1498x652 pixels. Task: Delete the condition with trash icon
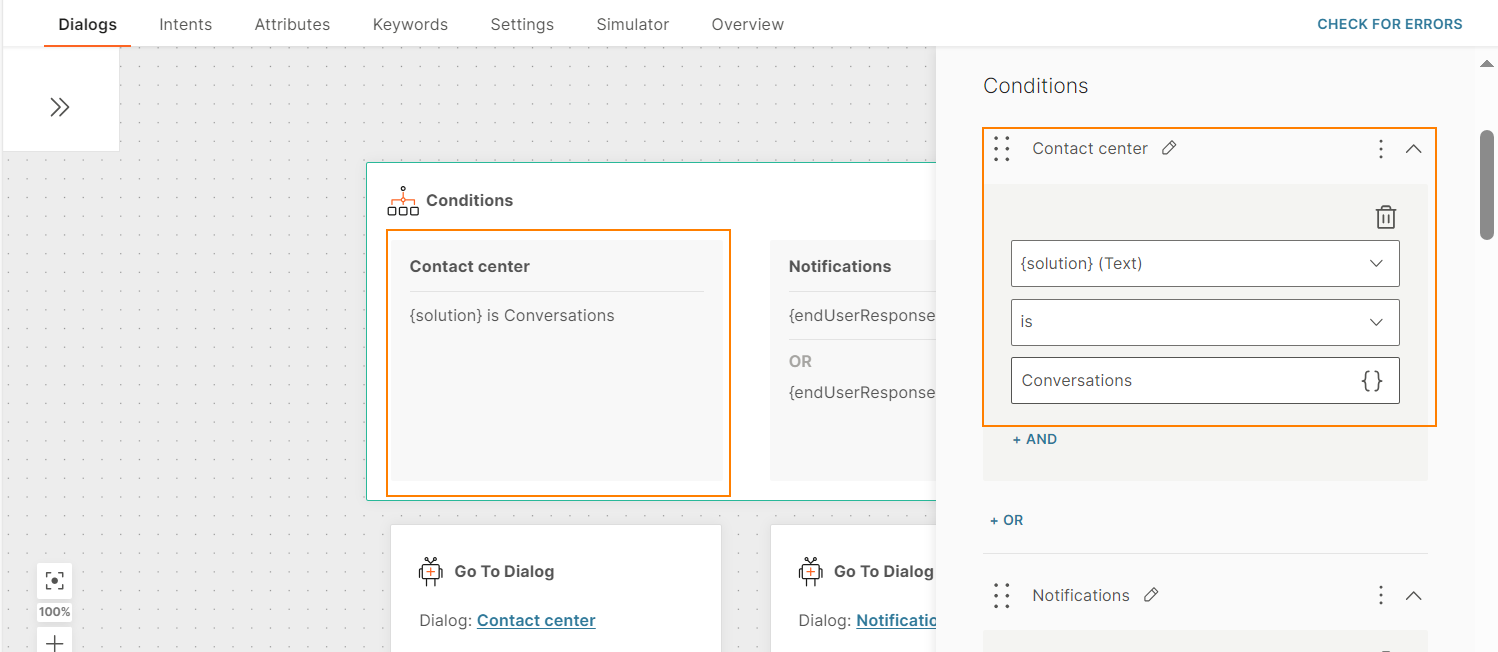[1385, 217]
